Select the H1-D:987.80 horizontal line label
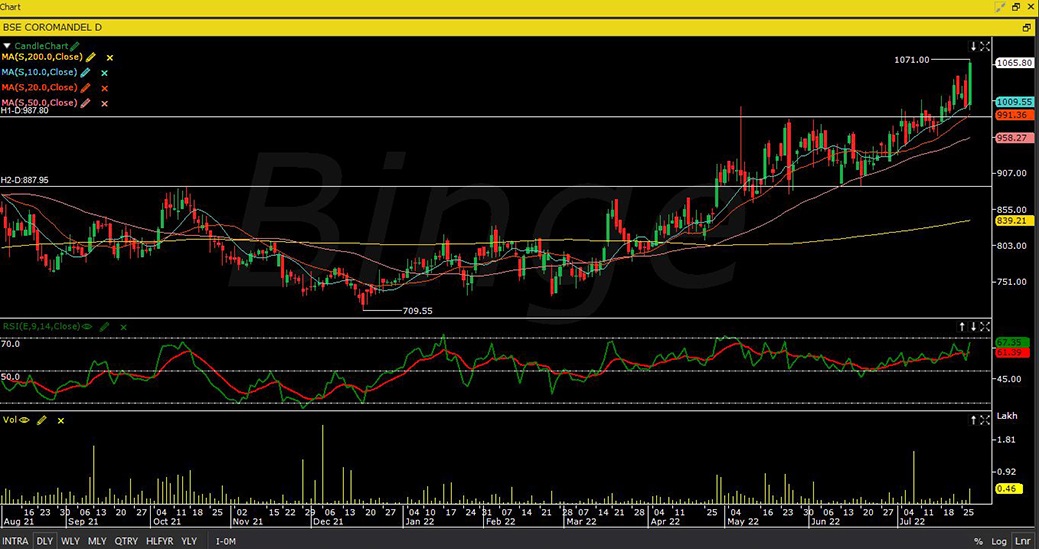 [25, 111]
